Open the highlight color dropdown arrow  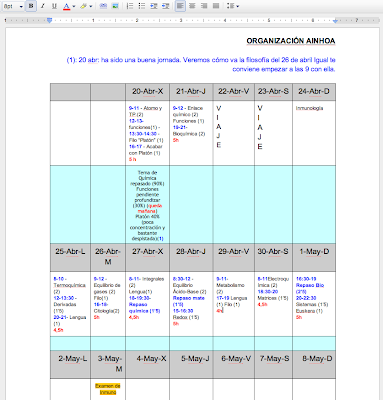point(91,6)
